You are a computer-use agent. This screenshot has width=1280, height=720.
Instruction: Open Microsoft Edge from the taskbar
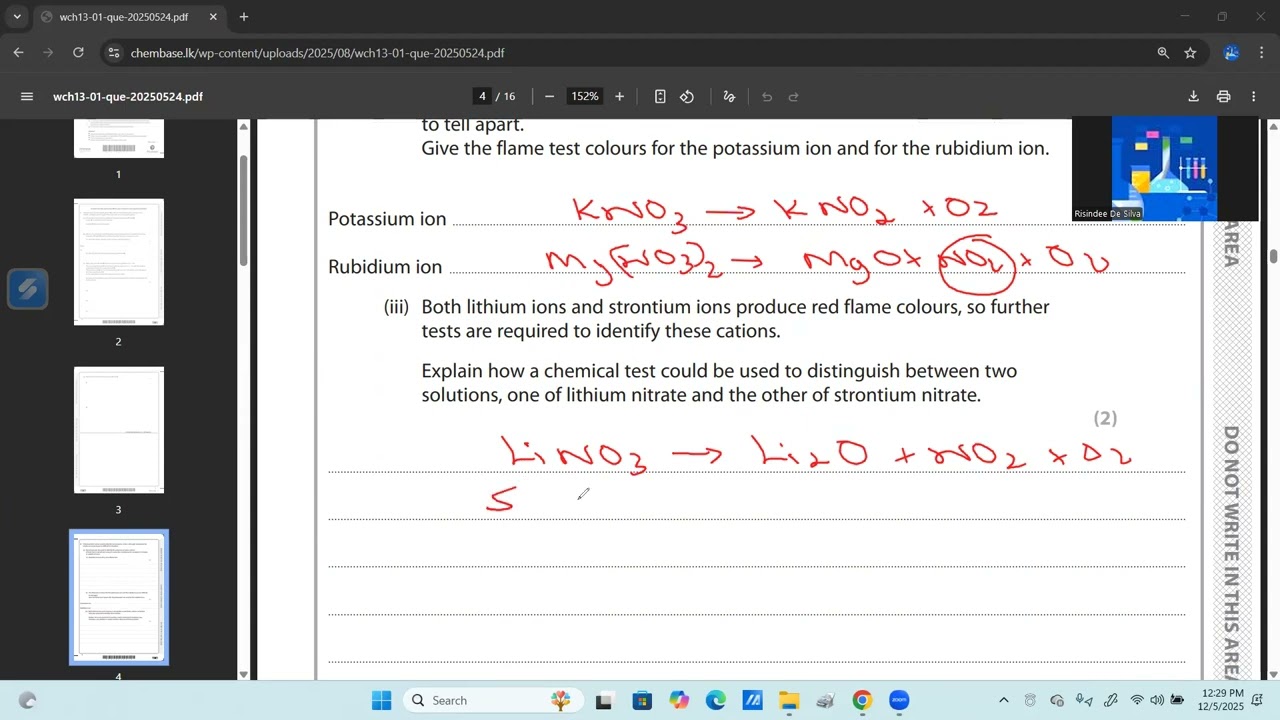click(x=716, y=700)
